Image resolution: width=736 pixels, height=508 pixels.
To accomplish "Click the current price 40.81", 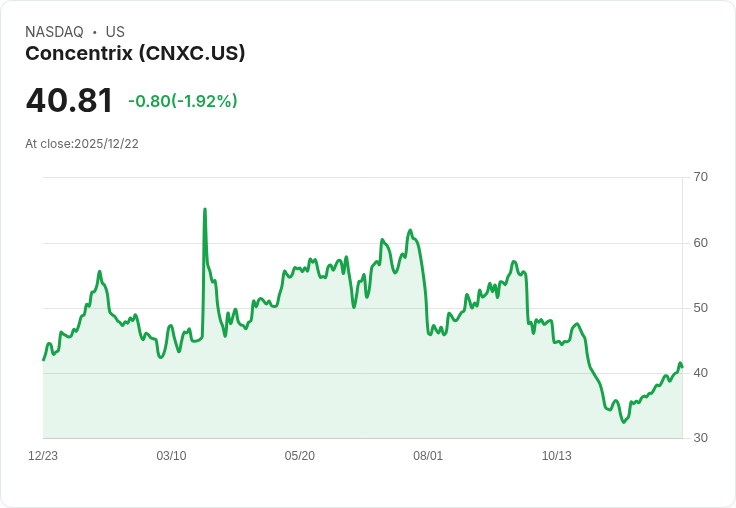I will point(69,100).
